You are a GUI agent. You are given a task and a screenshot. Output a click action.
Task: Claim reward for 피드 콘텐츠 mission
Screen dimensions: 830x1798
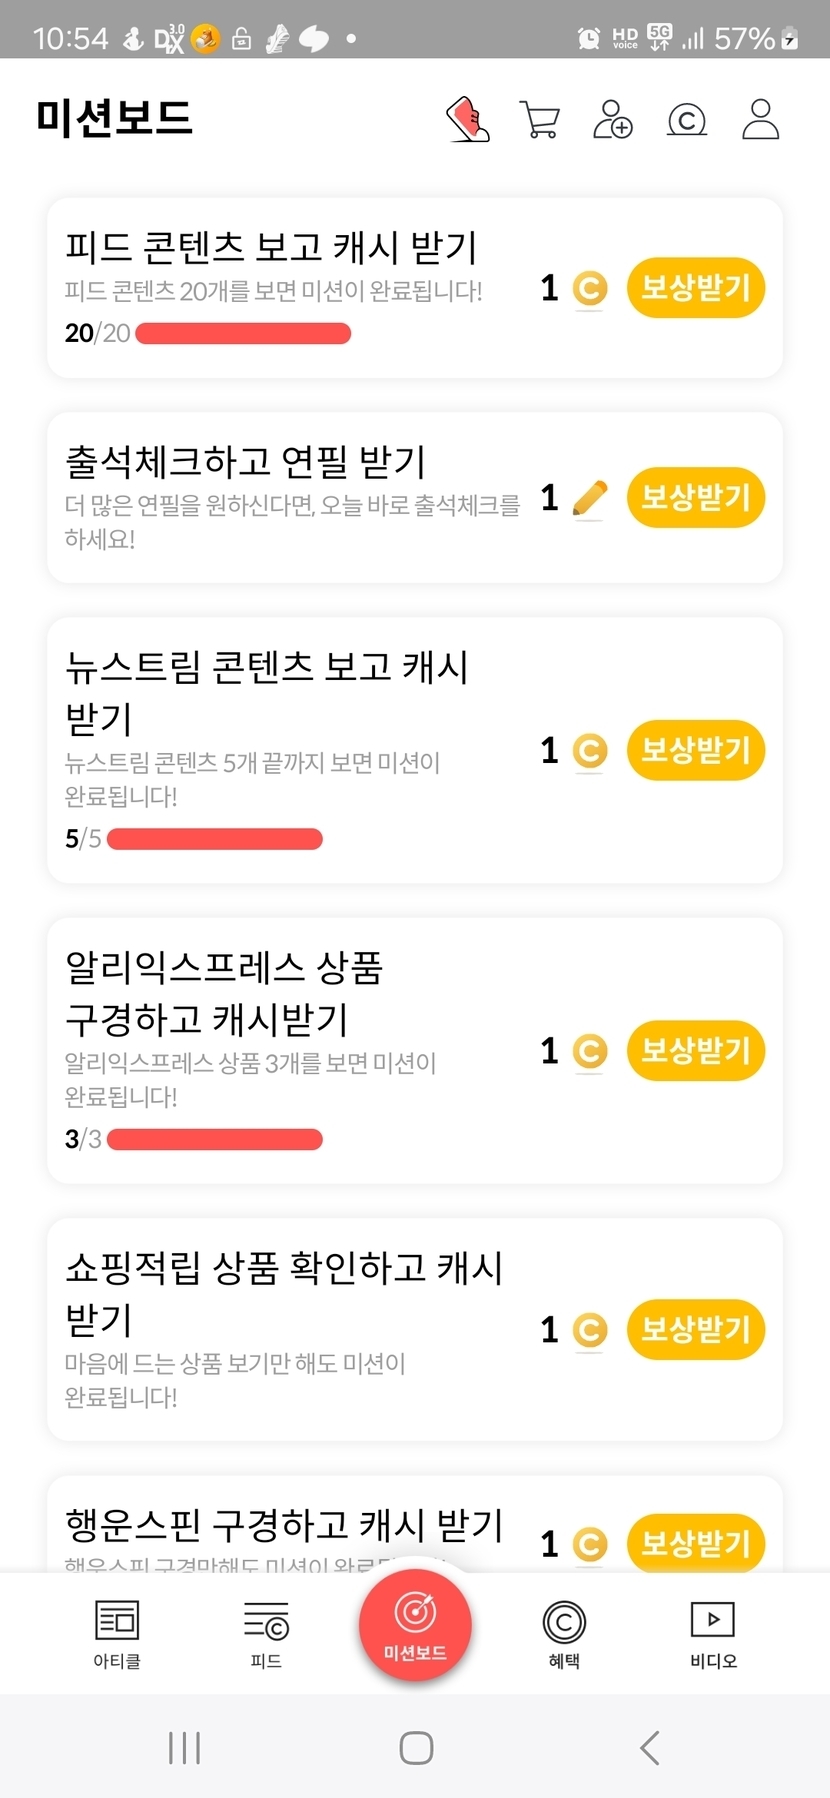point(696,288)
